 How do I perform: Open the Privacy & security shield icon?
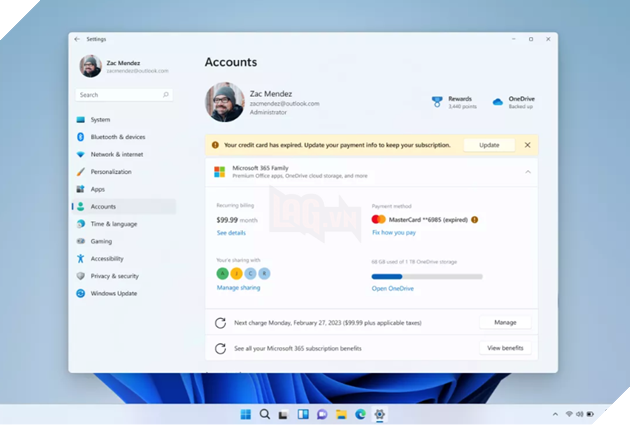click(x=81, y=276)
